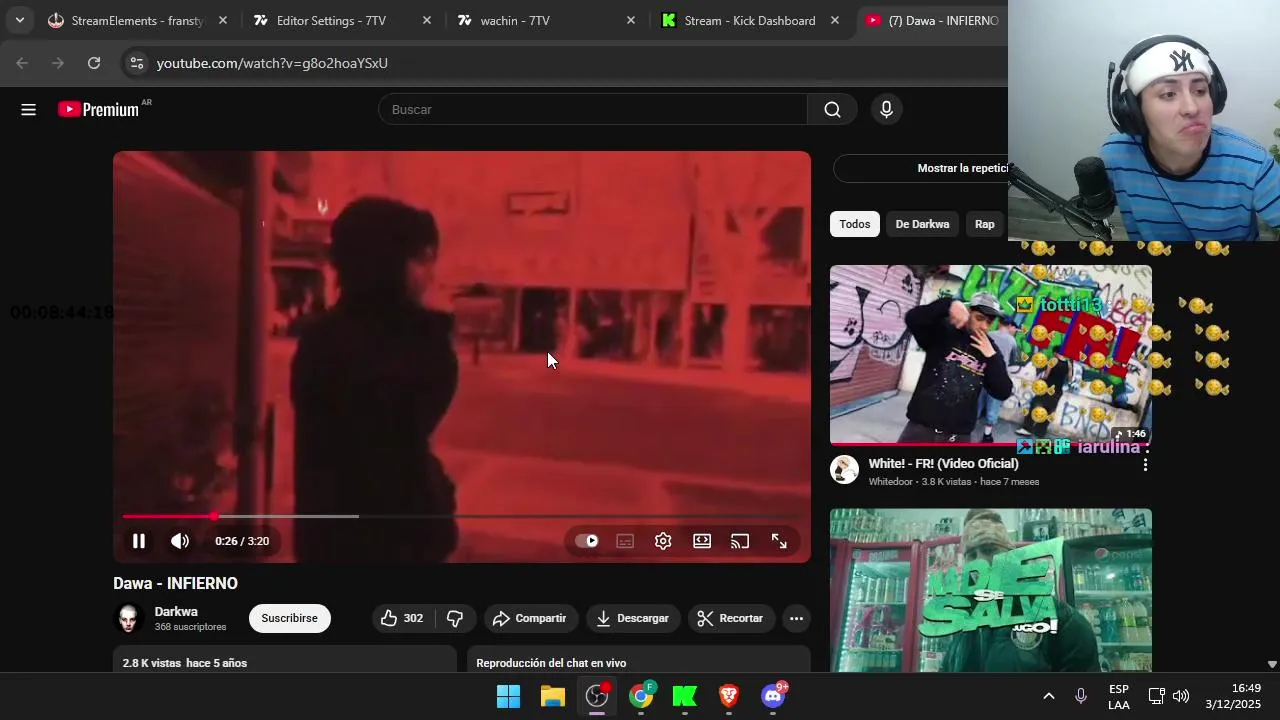This screenshot has height=720, width=1280.
Task: Open the Darkwa channel avatar
Action: (x=129, y=618)
